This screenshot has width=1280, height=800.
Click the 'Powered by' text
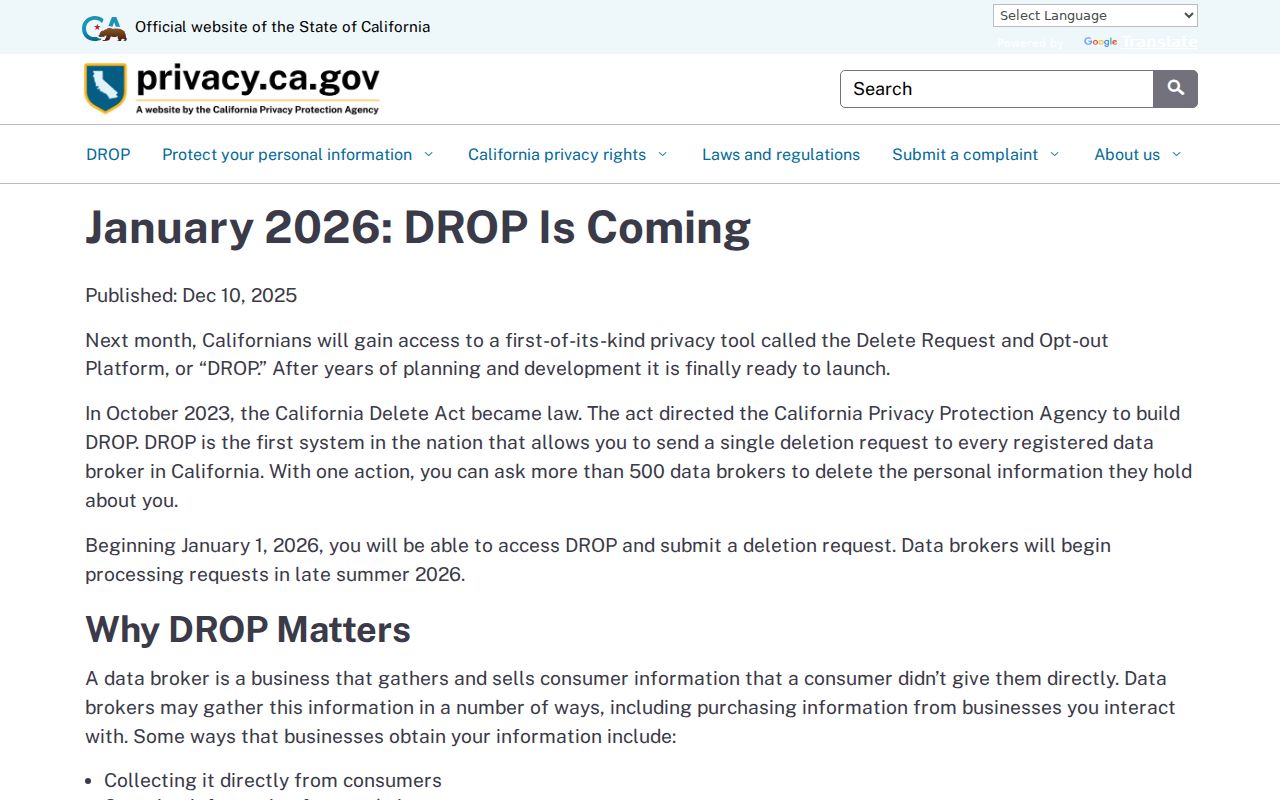click(x=1030, y=43)
